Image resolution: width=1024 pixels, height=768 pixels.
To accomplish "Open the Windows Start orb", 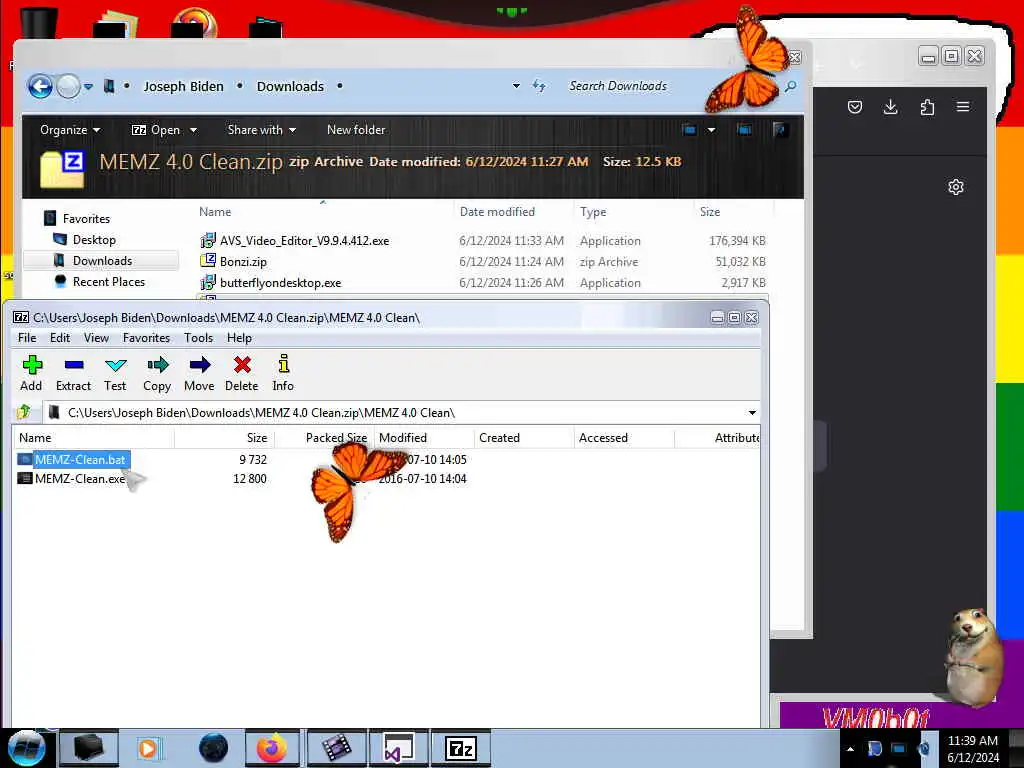I will (26, 748).
